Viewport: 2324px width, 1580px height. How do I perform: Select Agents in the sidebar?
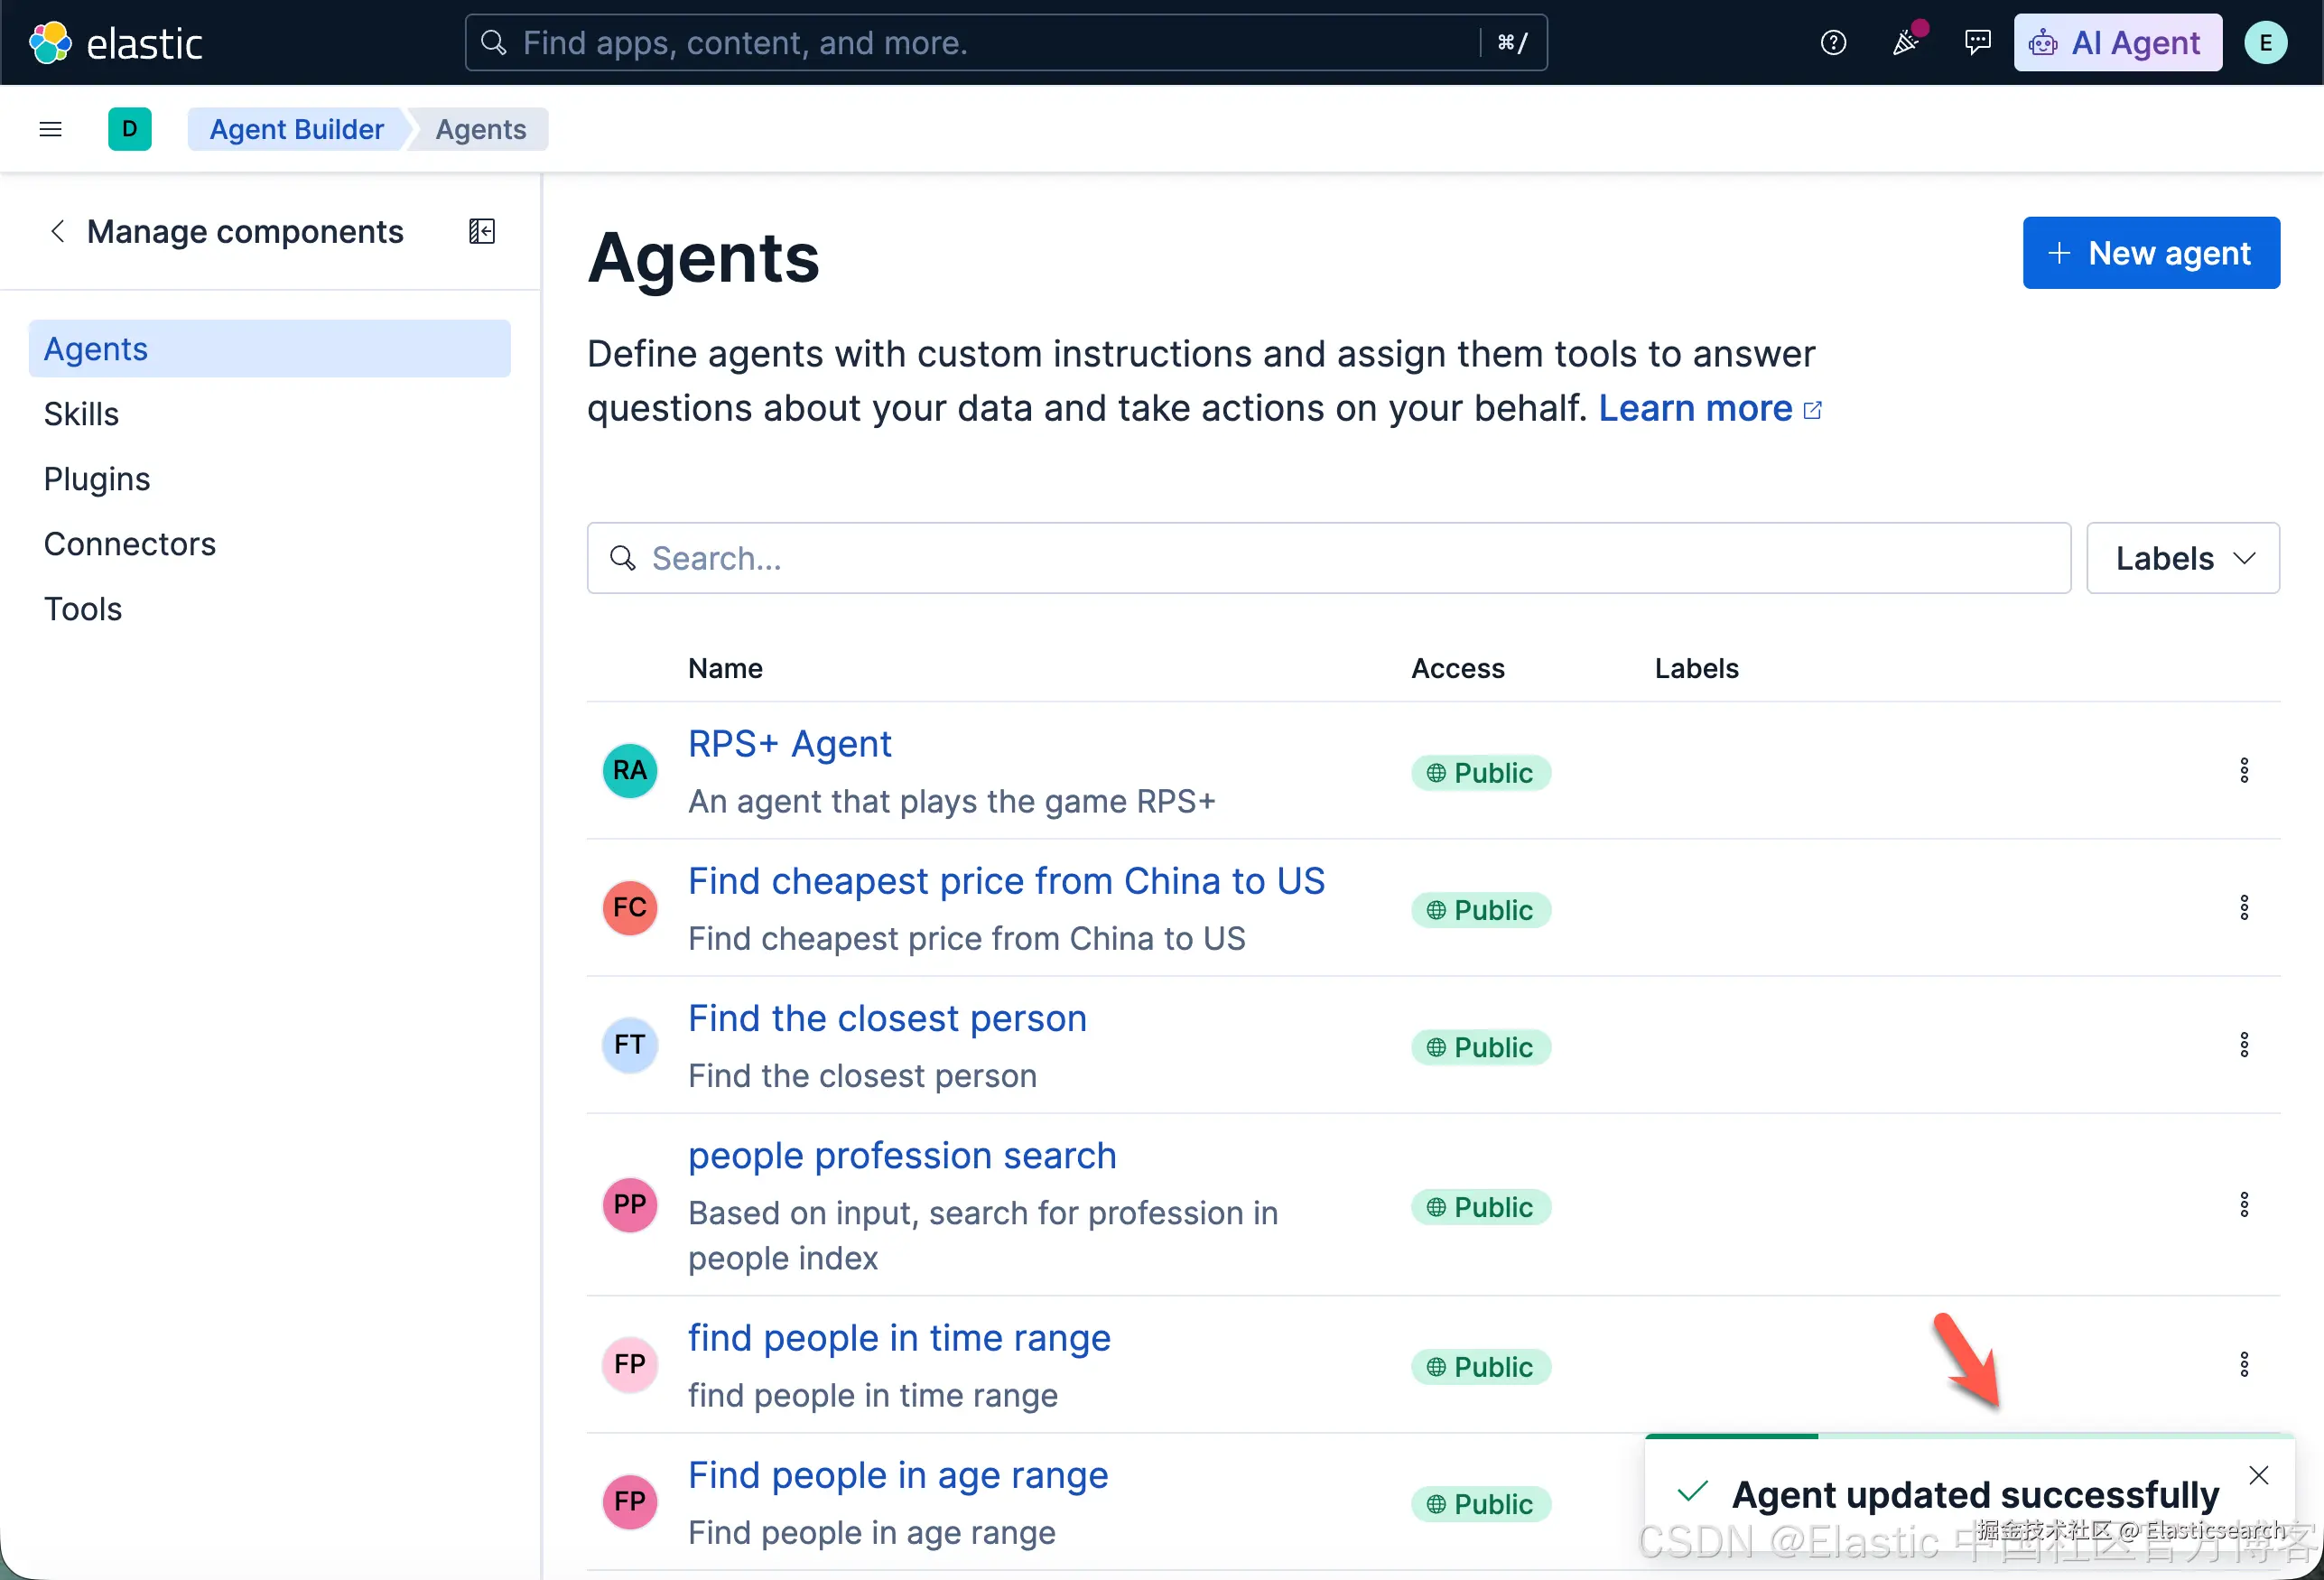270,349
